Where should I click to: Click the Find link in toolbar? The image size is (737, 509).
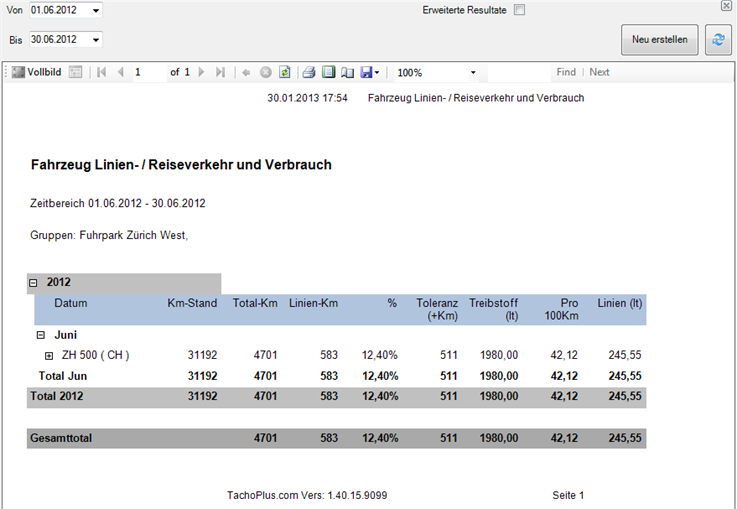point(566,72)
